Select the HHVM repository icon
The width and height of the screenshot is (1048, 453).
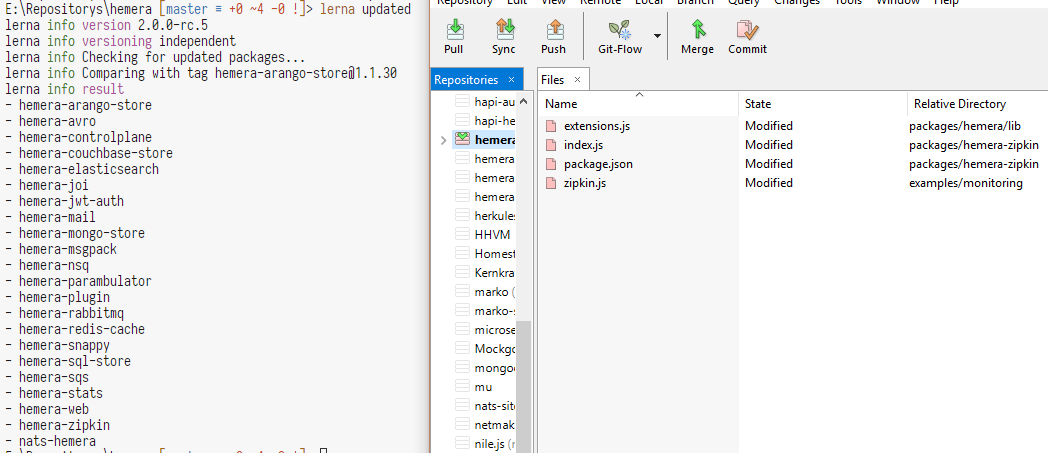pos(463,234)
